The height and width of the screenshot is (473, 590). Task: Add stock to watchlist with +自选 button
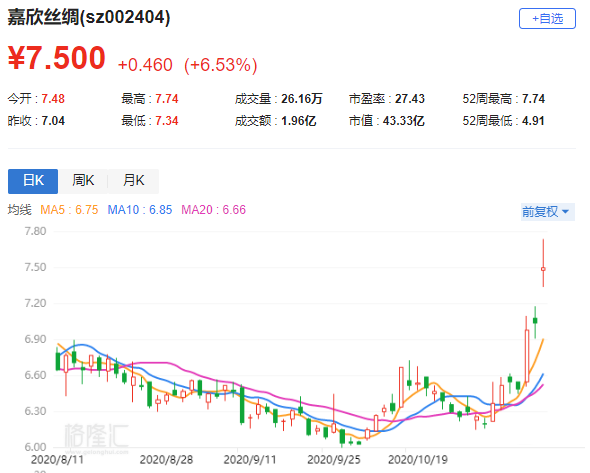pos(547,18)
